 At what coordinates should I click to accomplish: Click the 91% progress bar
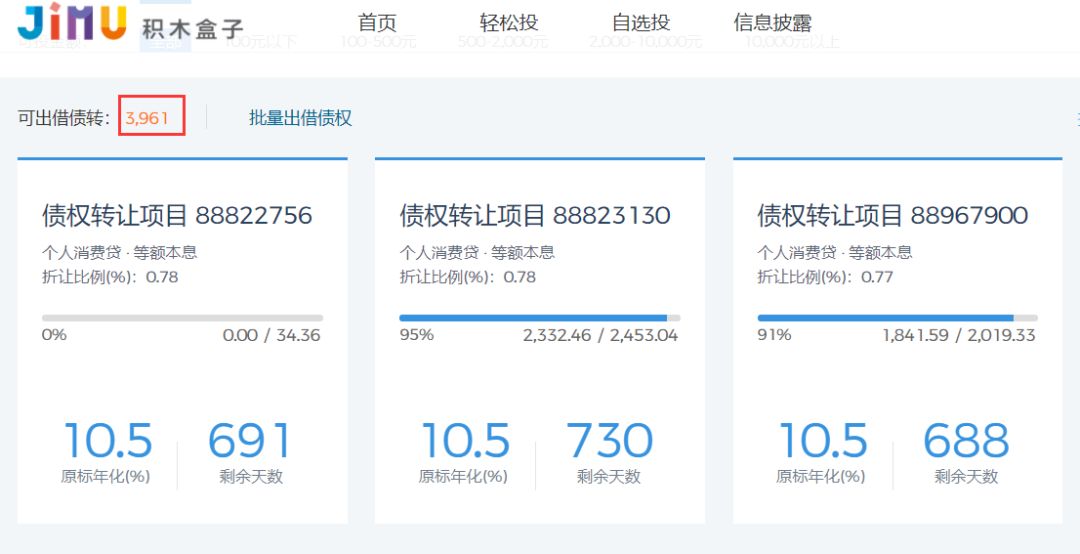click(x=897, y=318)
